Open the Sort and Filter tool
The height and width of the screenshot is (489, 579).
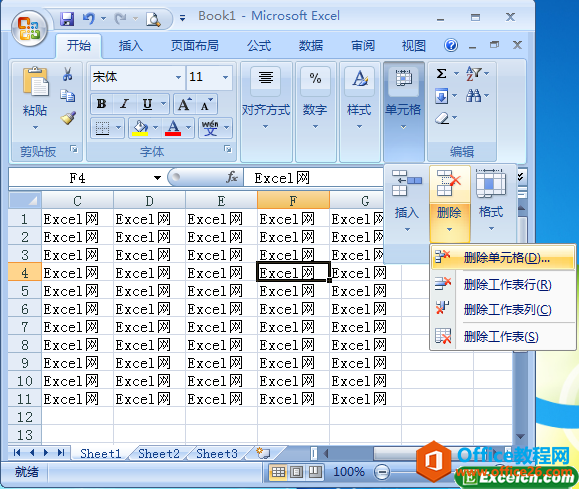474,73
